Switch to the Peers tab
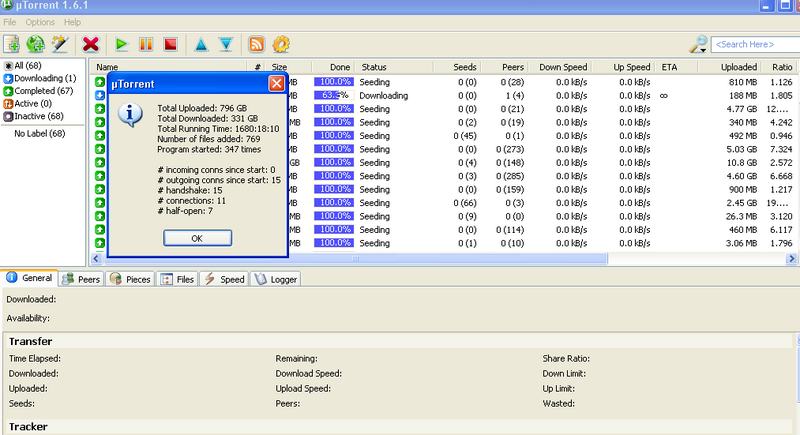Viewport: 800px width, 435px height. point(81,279)
